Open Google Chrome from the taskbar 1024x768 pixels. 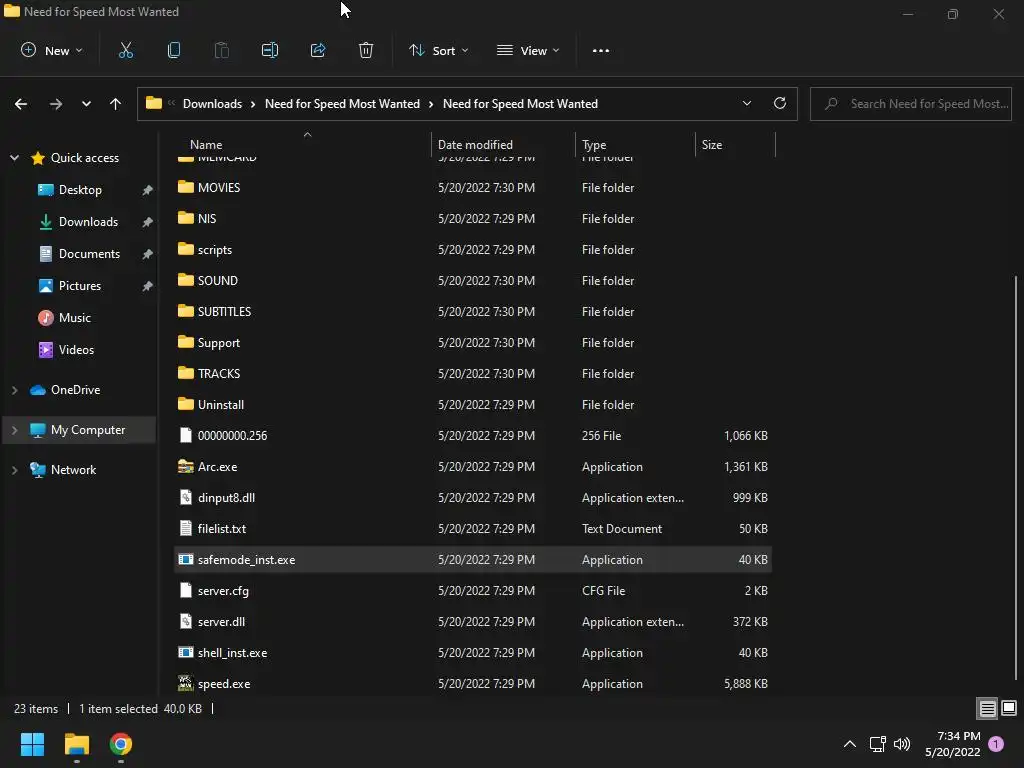[121, 744]
